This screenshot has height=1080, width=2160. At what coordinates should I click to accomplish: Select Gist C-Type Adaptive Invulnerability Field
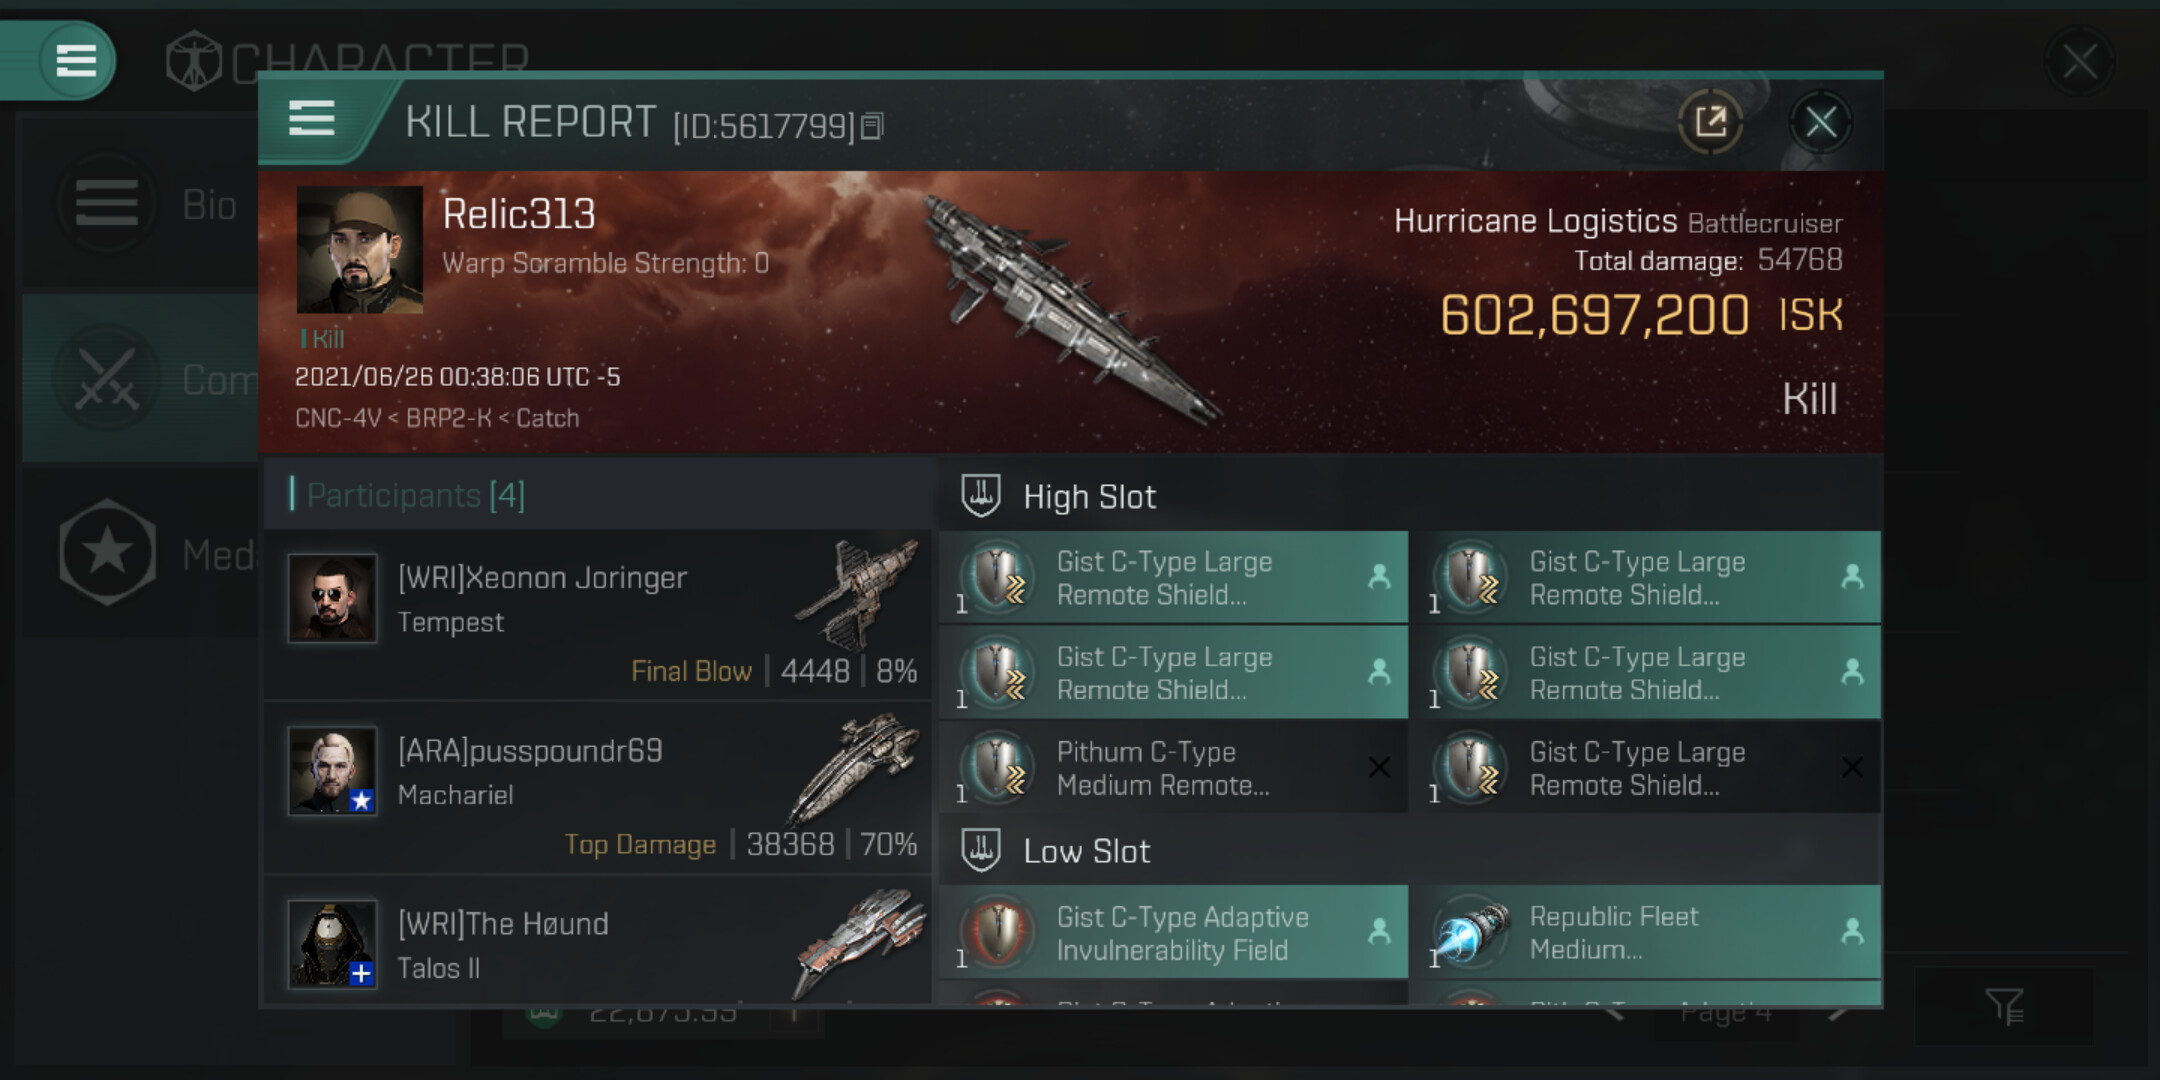point(1174,932)
